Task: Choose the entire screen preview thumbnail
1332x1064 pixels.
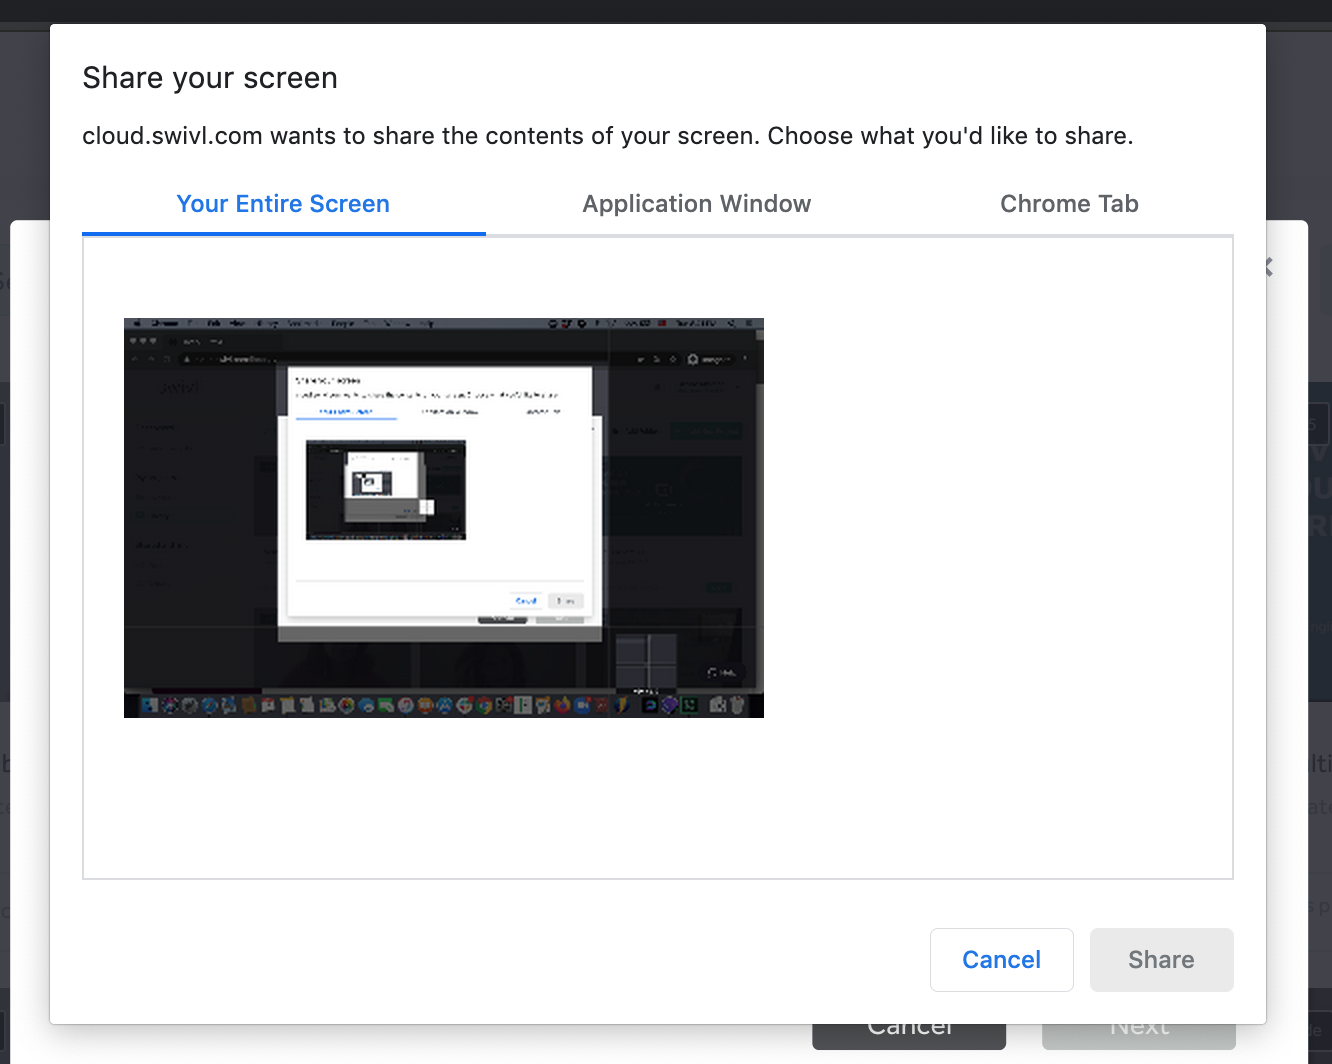Action: (443, 517)
